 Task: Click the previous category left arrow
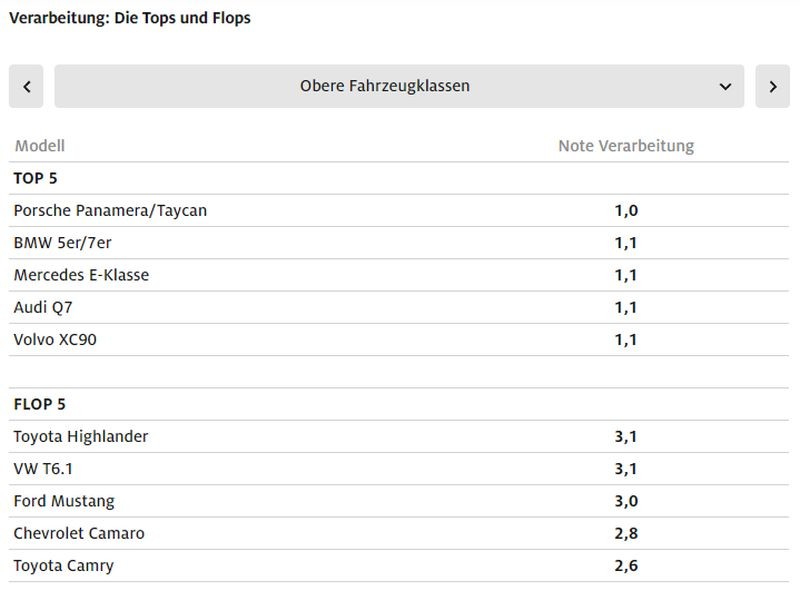pyautogui.click(x=26, y=86)
